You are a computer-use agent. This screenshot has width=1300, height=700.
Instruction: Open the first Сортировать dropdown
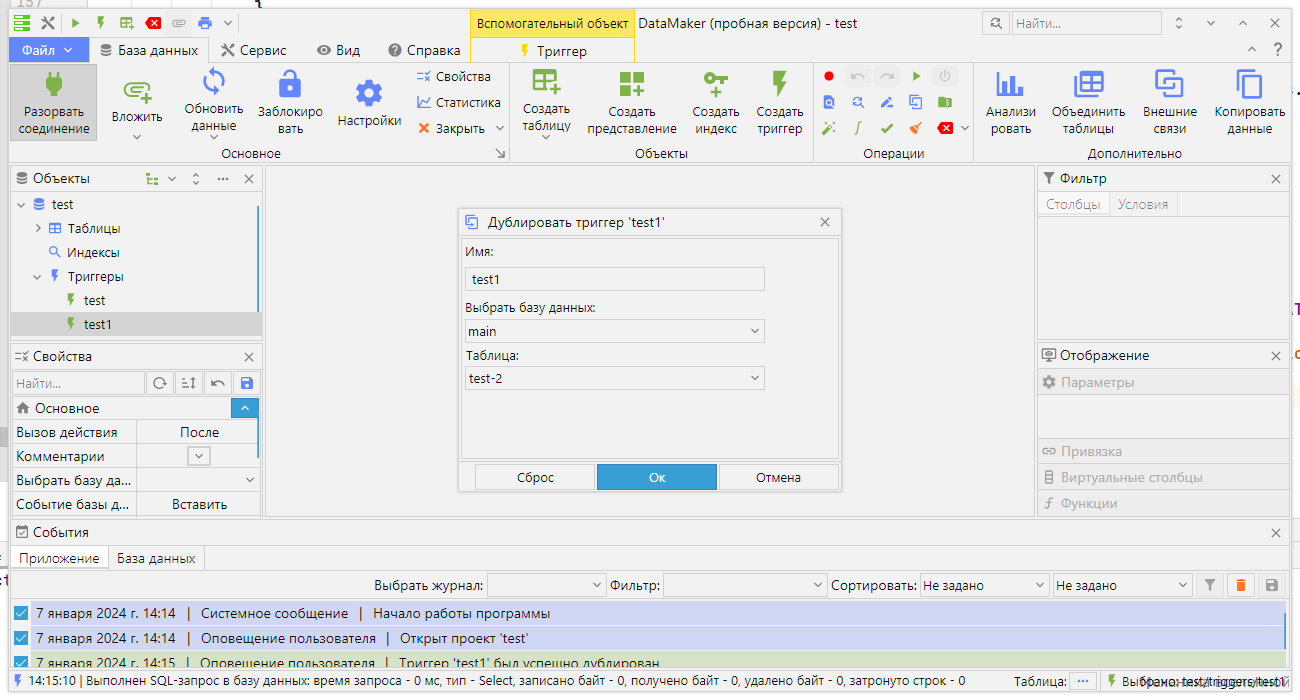point(984,585)
